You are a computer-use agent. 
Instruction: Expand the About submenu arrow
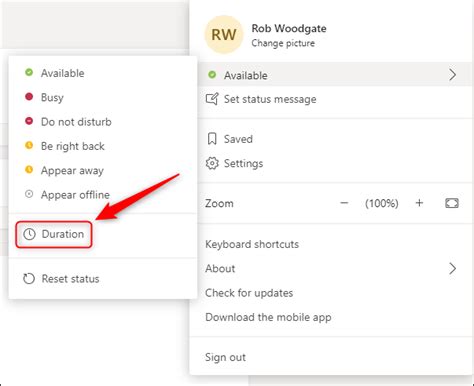pos(452,268)
